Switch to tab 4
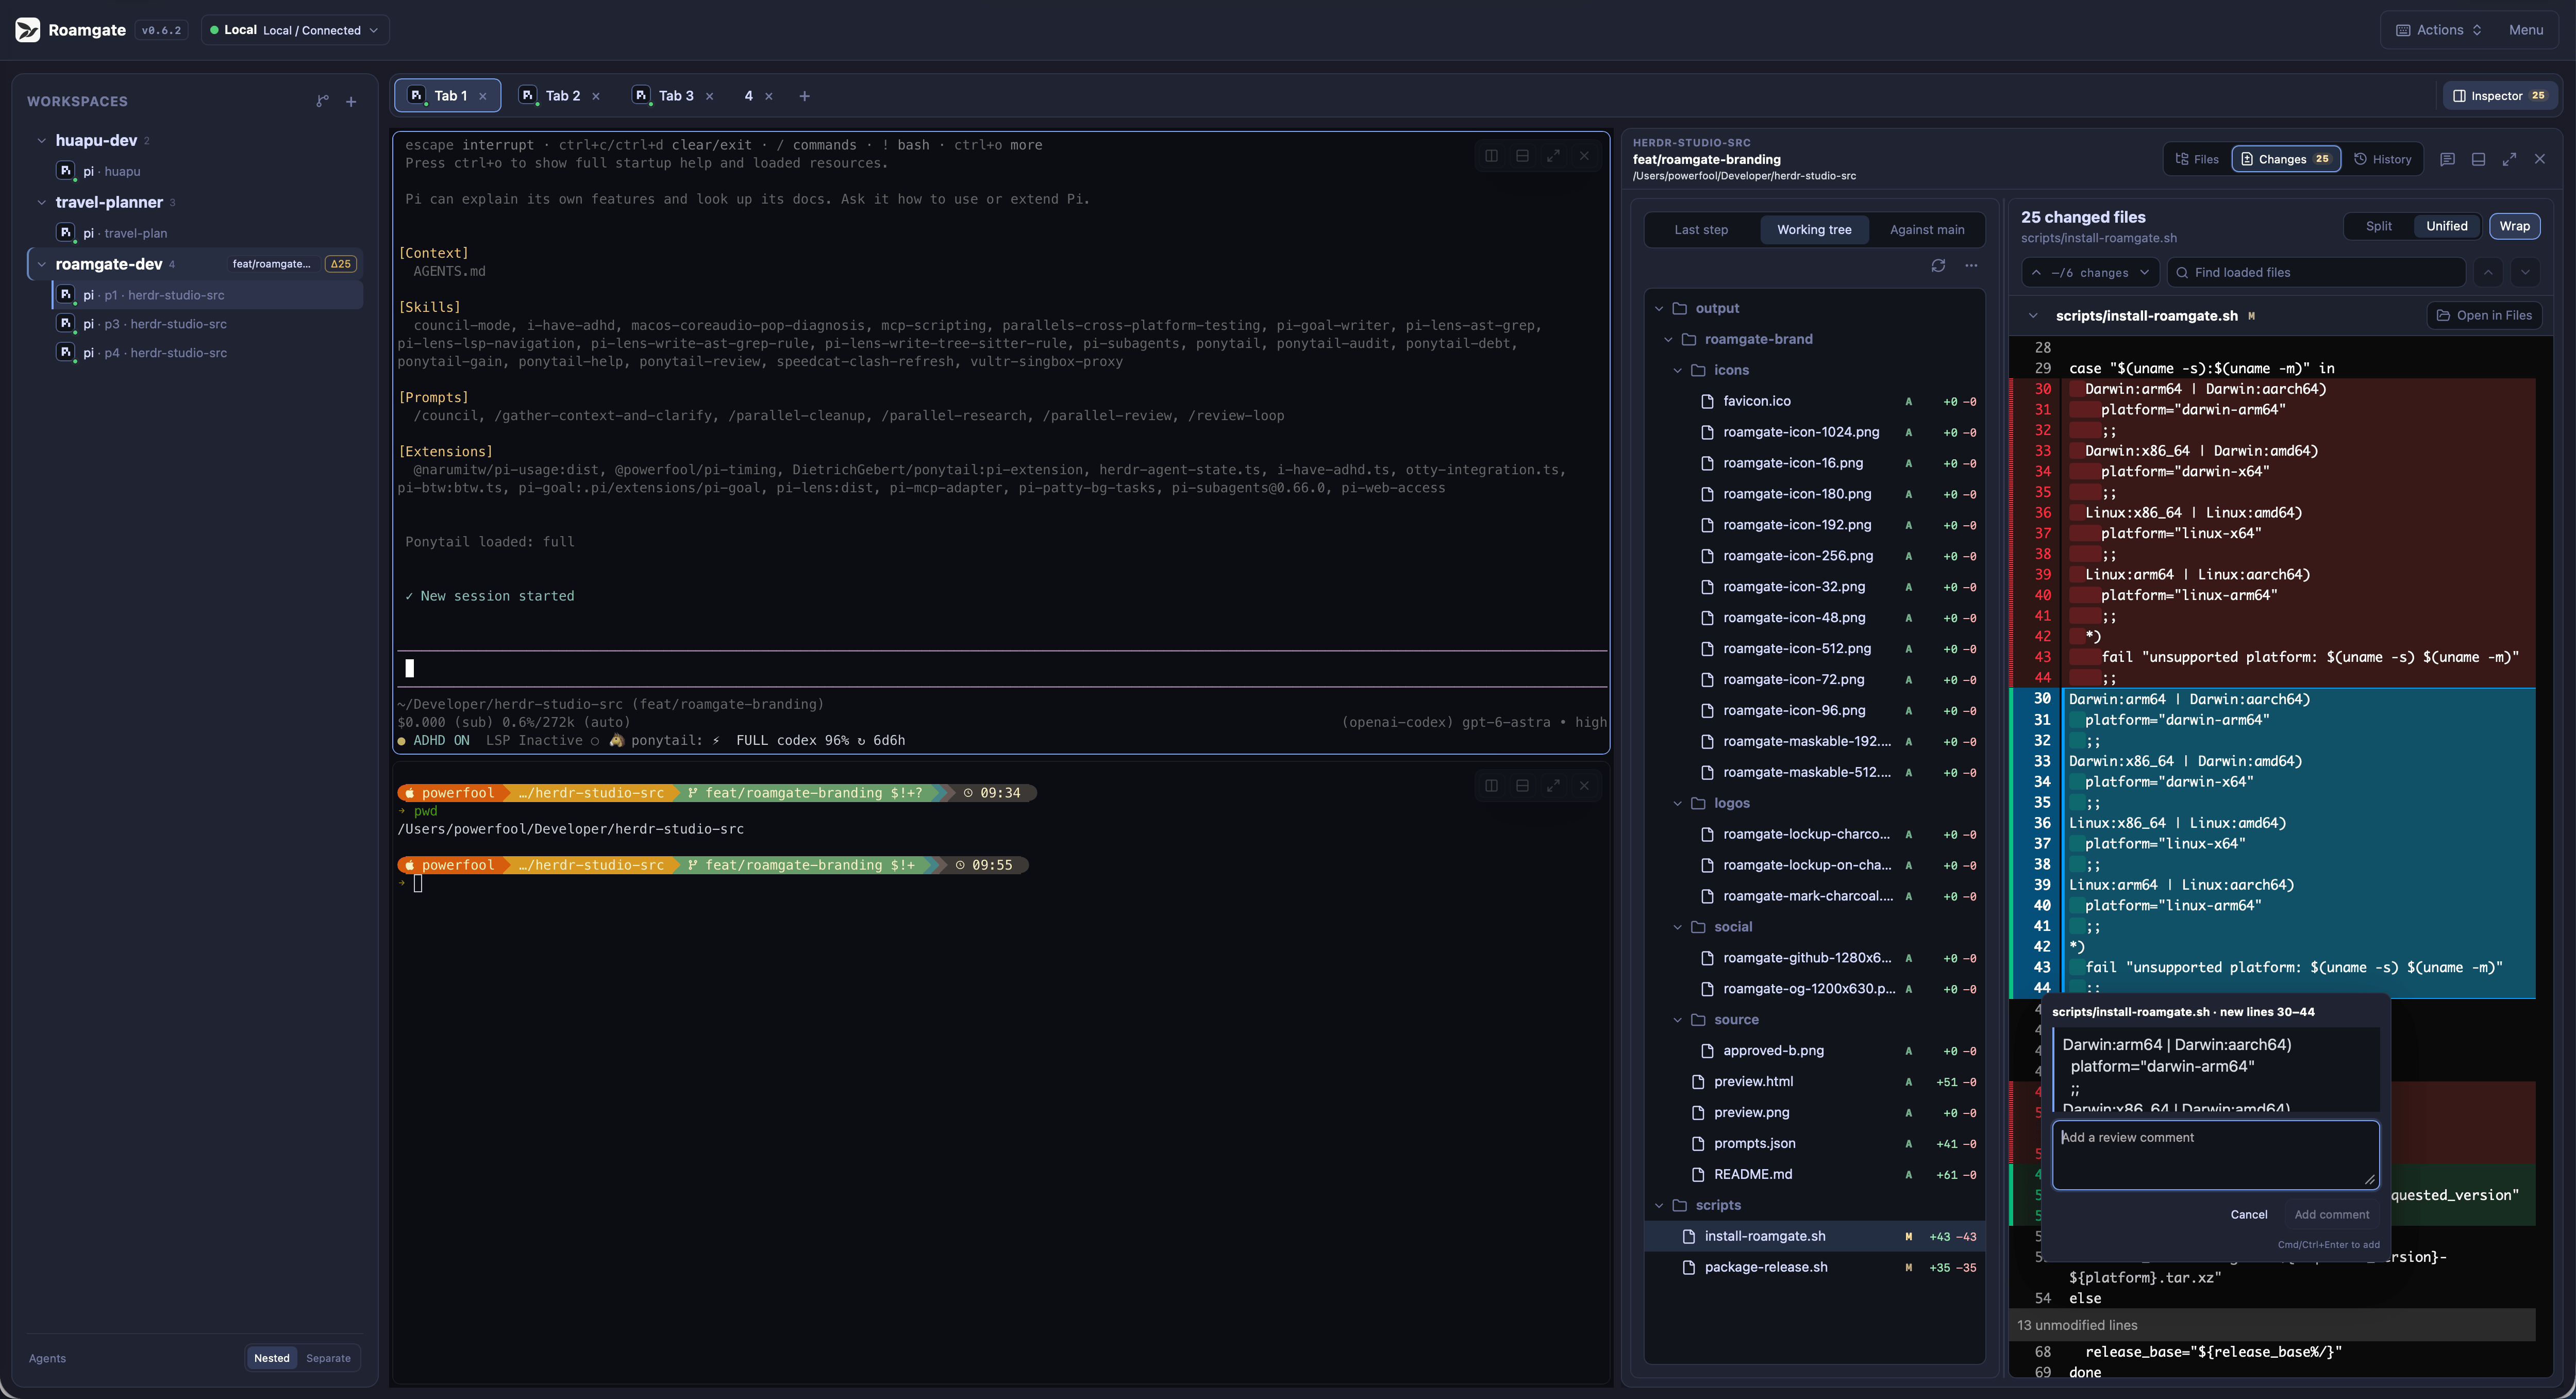 coord(748,96)
